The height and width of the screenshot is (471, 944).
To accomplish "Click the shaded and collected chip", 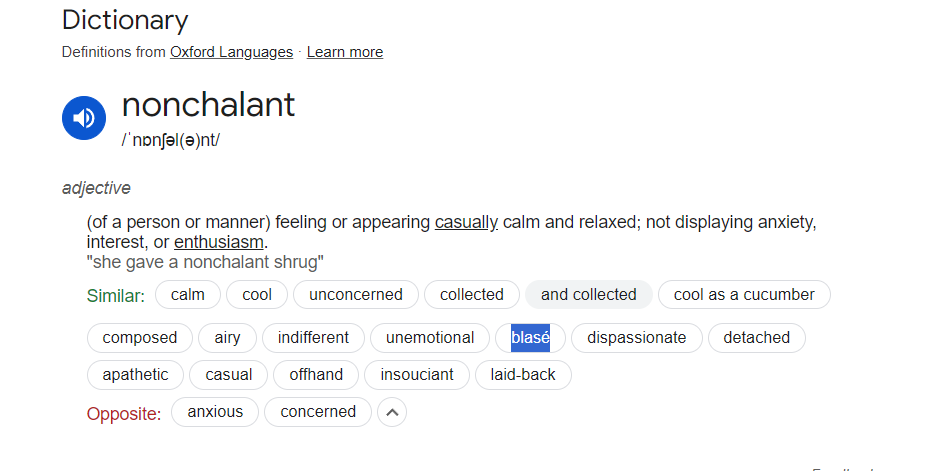I will click(x=589, y=295).
